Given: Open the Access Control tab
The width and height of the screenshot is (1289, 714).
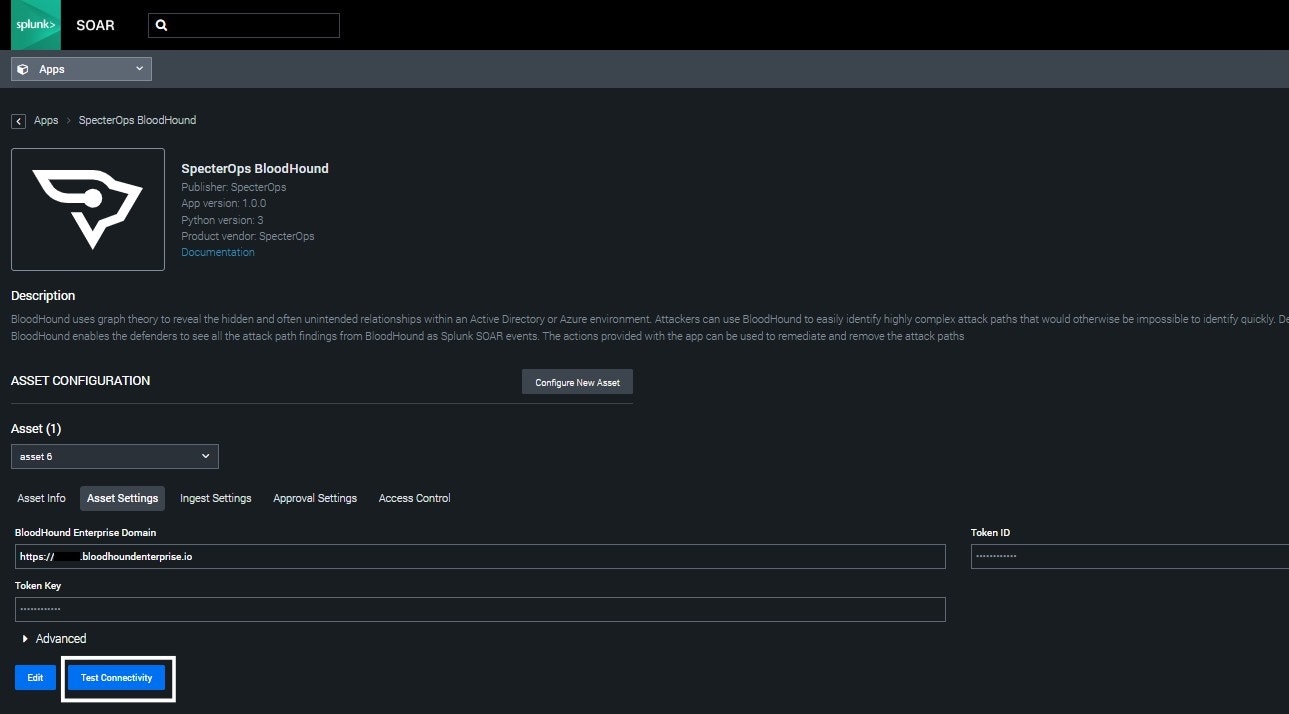Looking at the screenshot, I should [x=414, y=497].
